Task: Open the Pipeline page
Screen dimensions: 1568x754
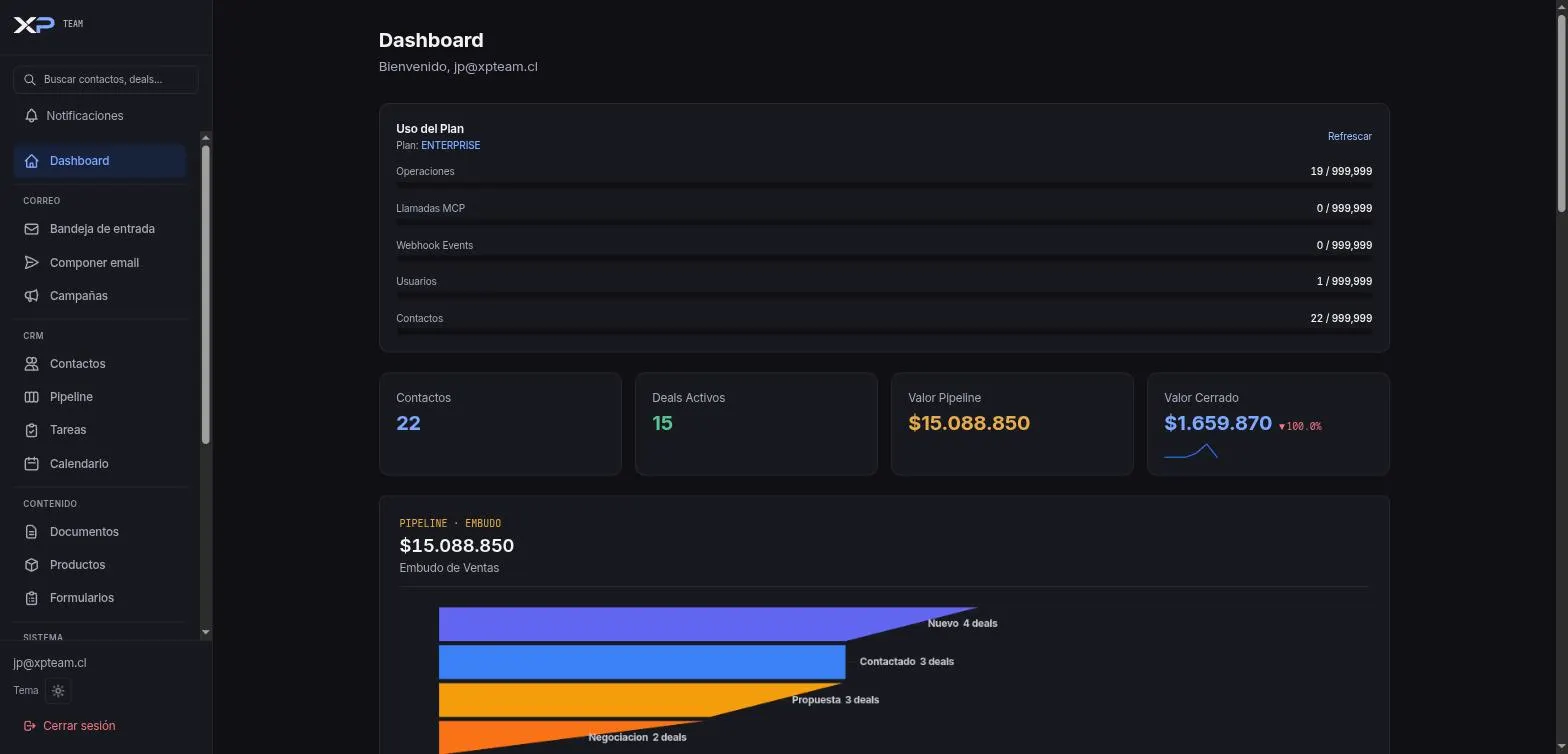Action: 100,397
